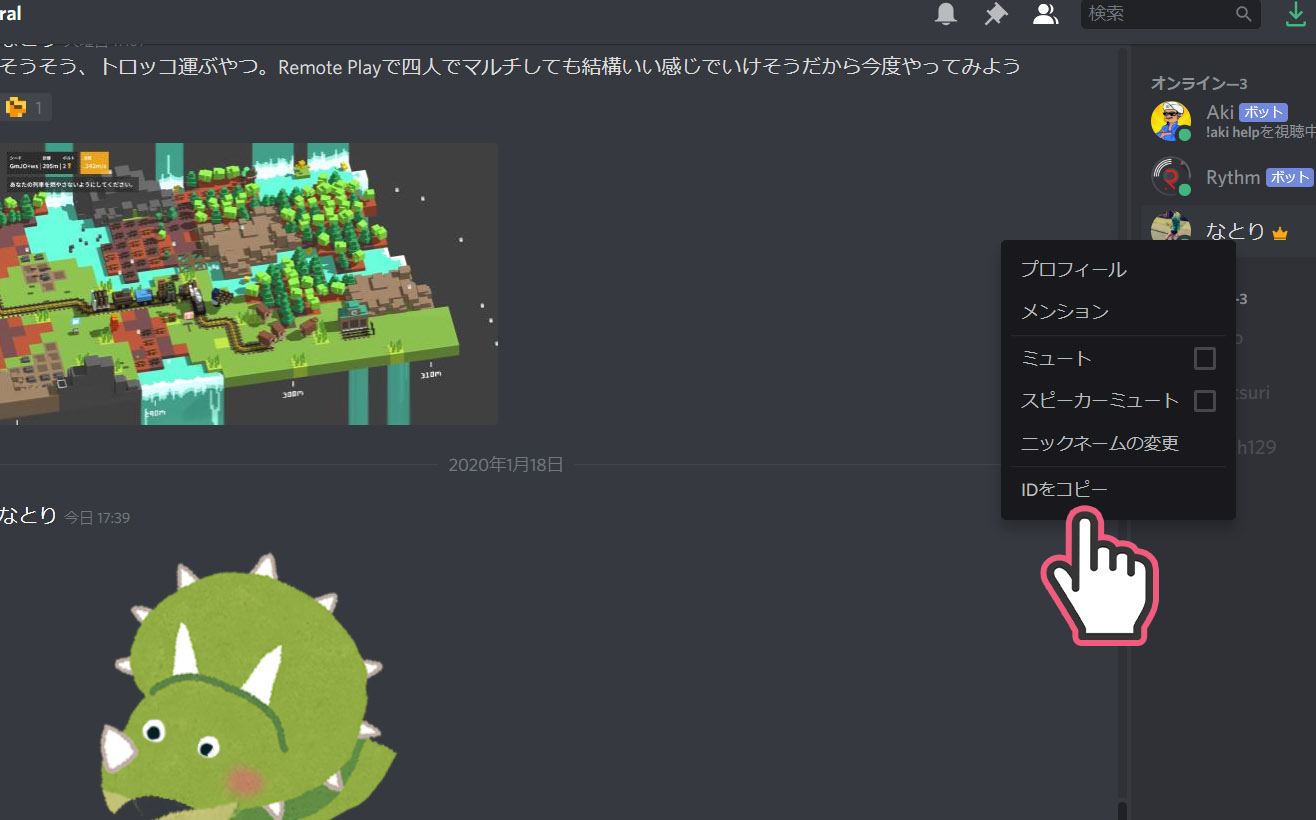Select スピーカーミュート menu entry

click(1118, 400)
